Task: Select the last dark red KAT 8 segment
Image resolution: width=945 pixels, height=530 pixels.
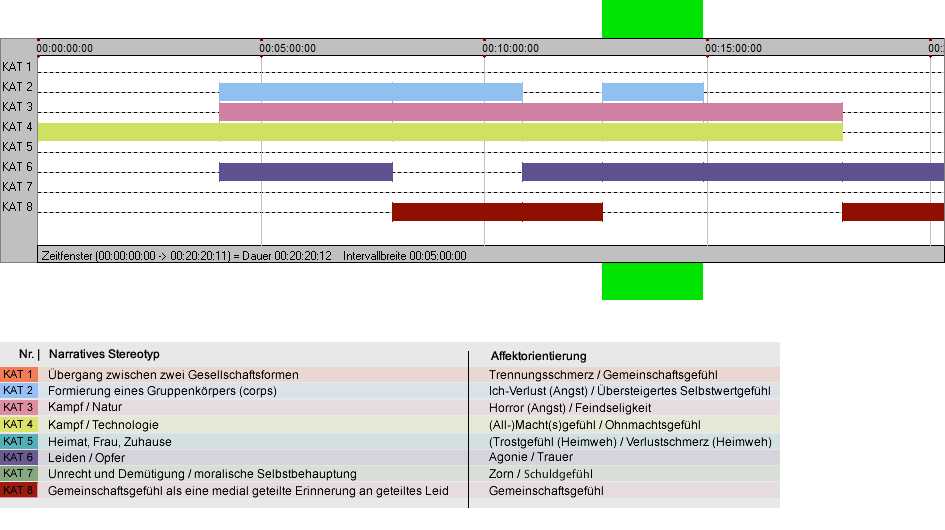Action: point(893,212)
